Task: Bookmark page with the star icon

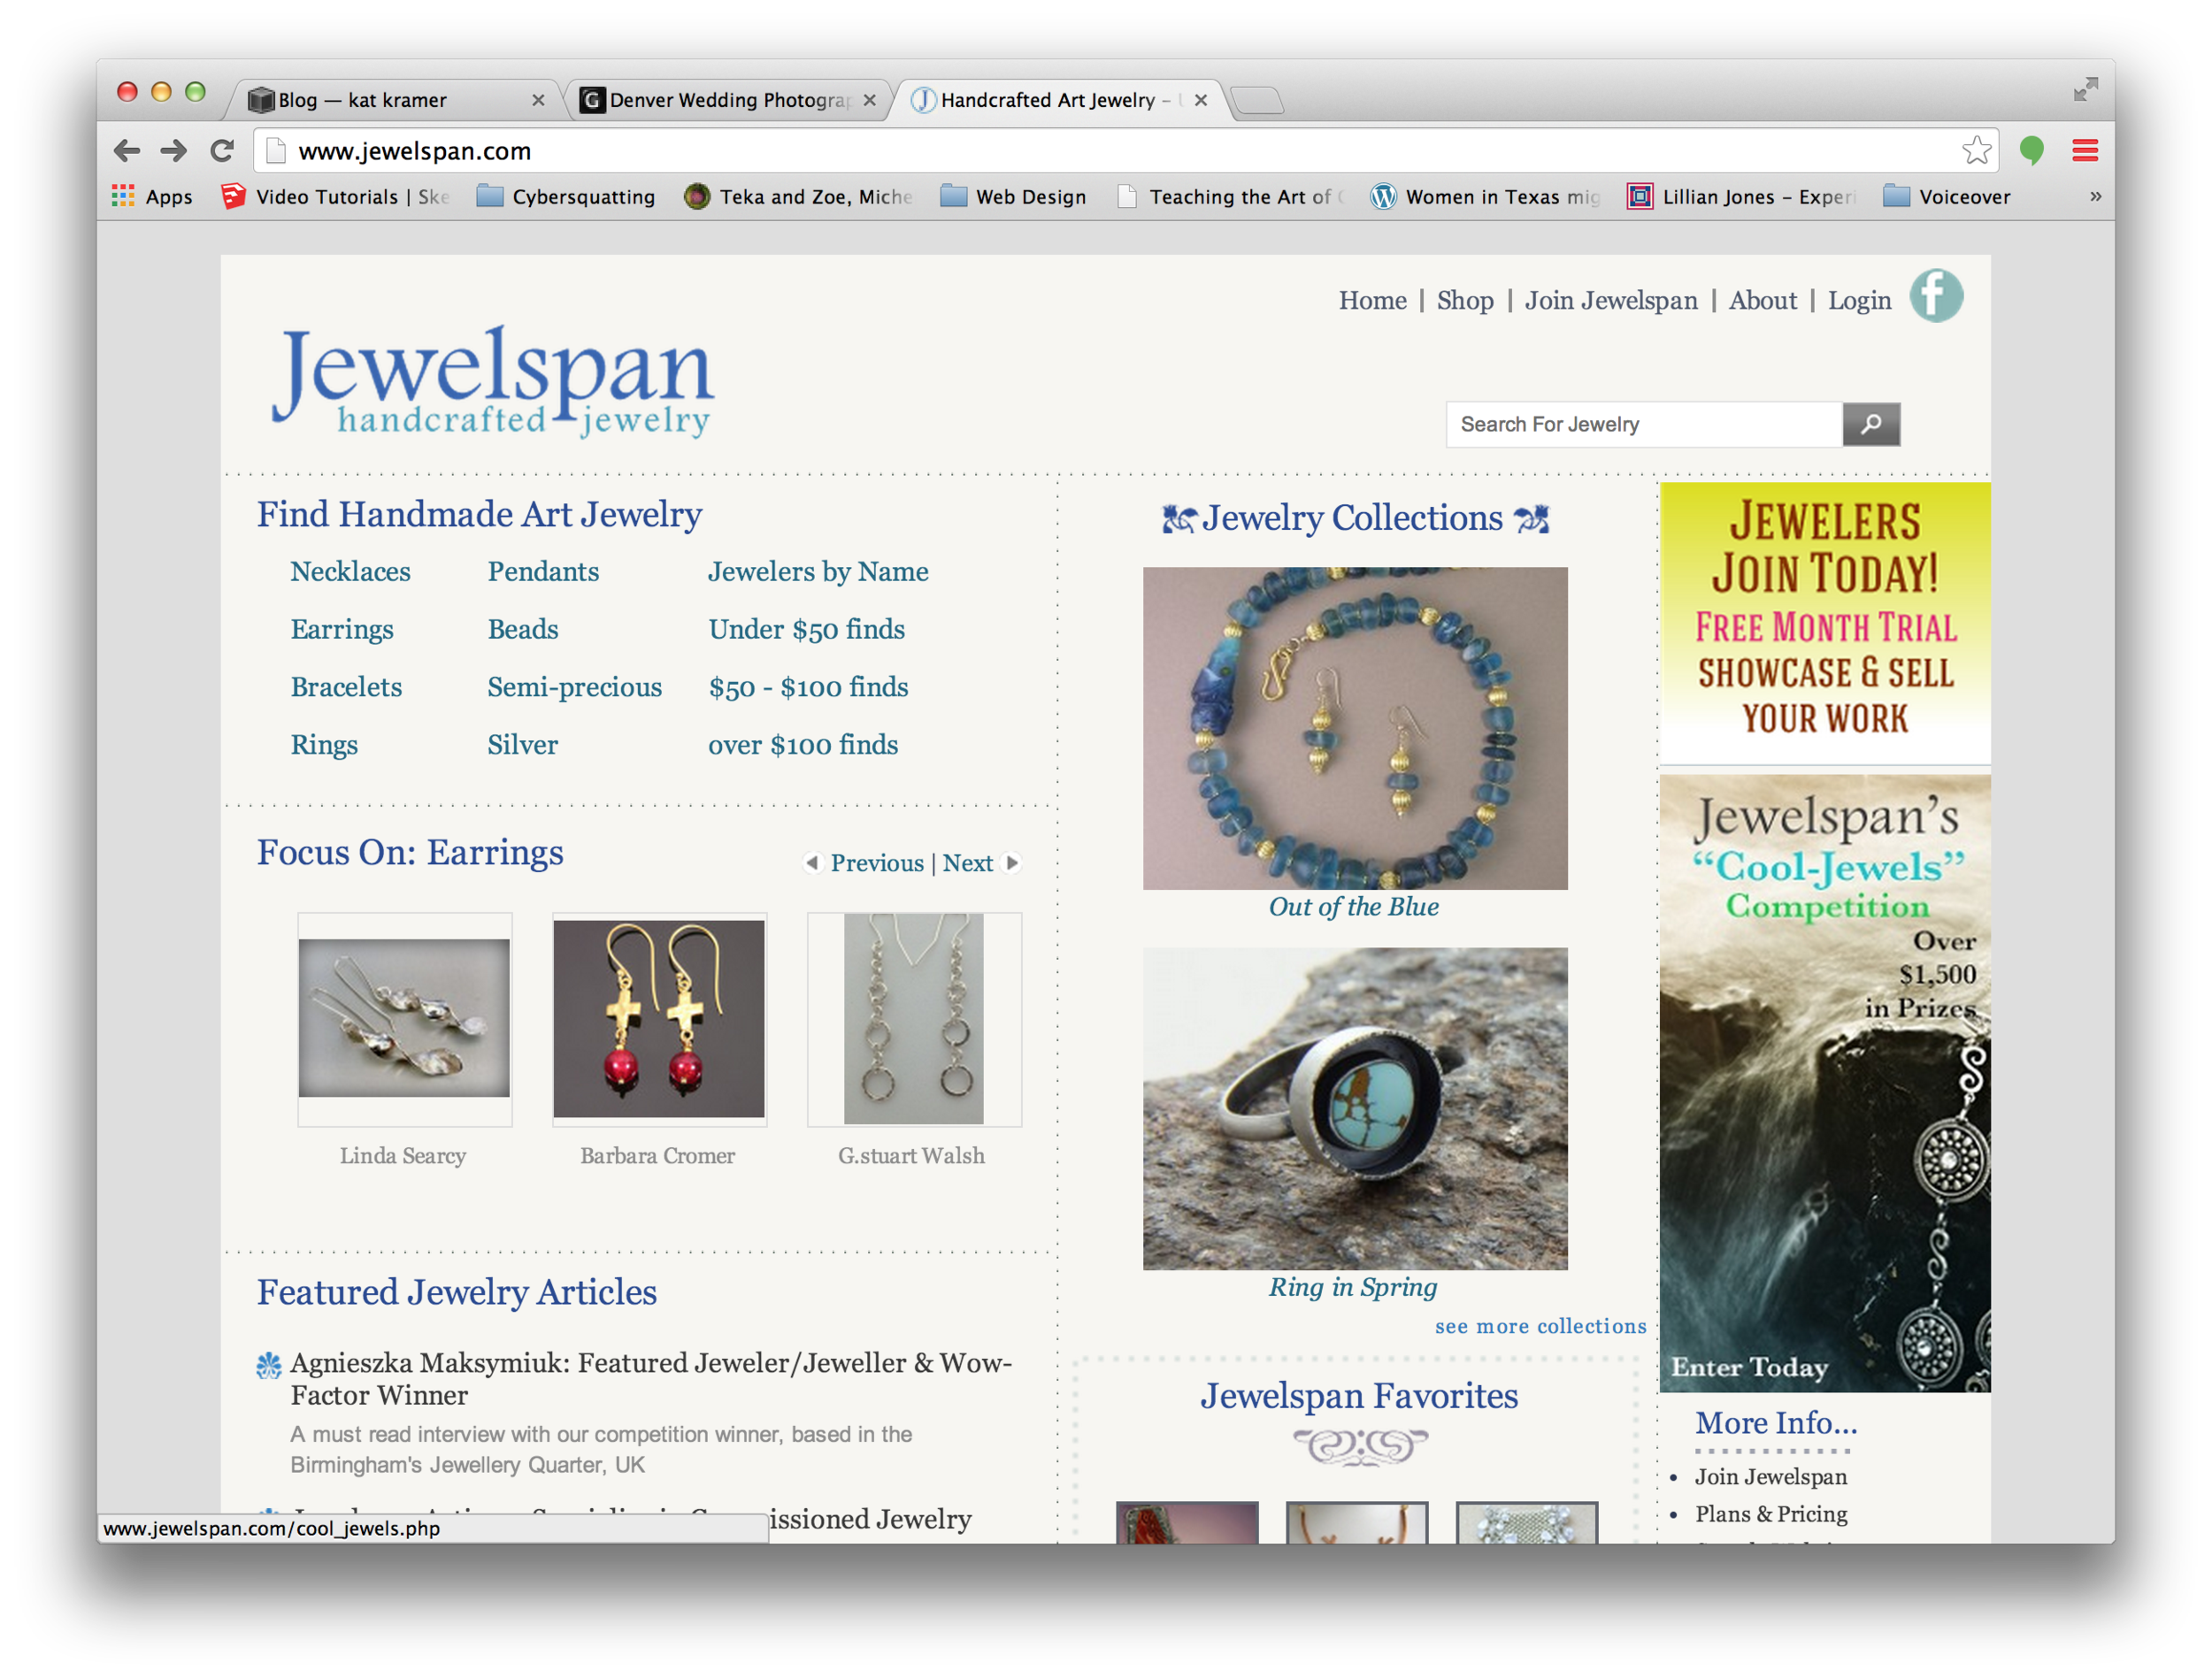Action: pos(1976,151)
